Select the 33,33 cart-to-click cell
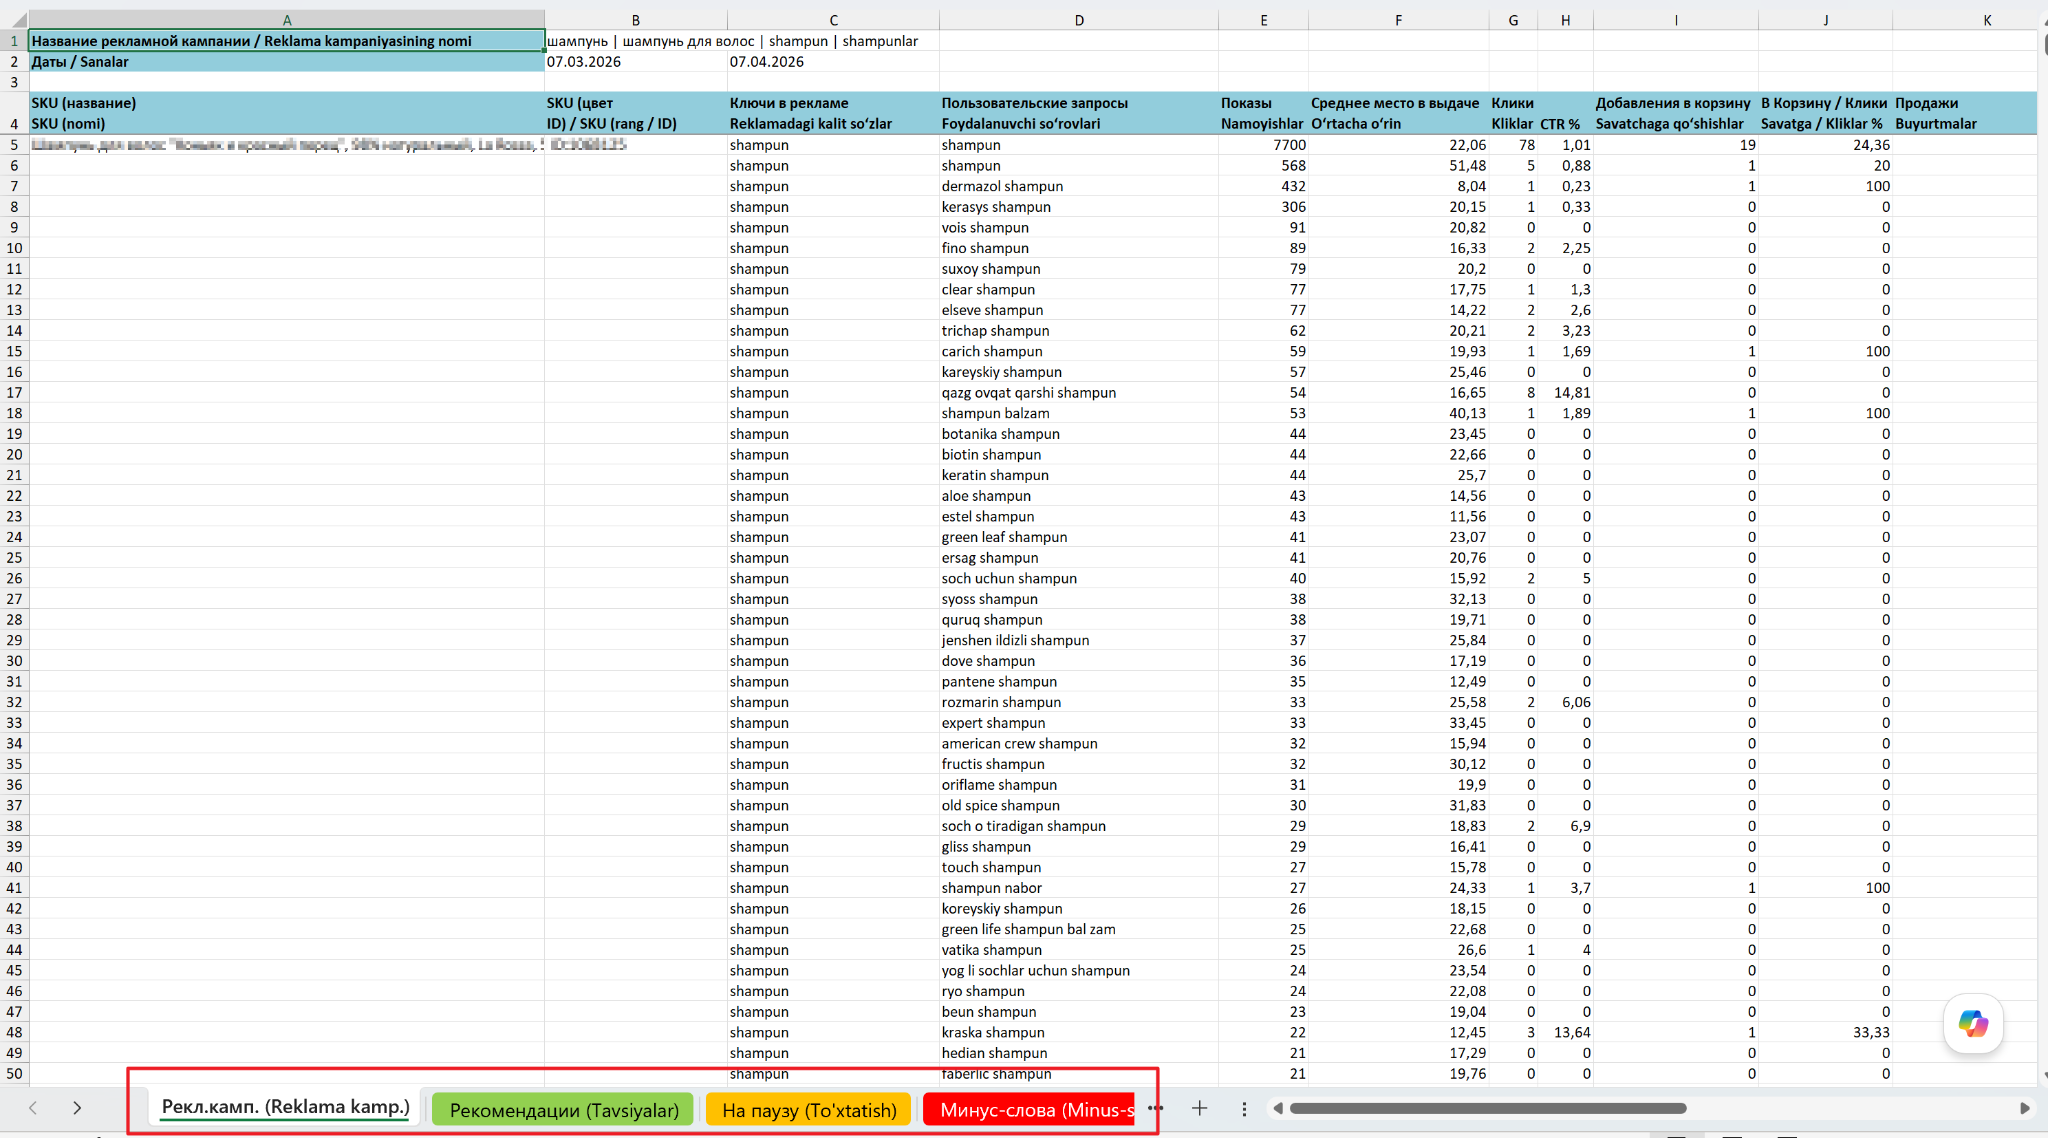The image size is (2048, 1138). pyautogui.click(x=1826, y=1032)
